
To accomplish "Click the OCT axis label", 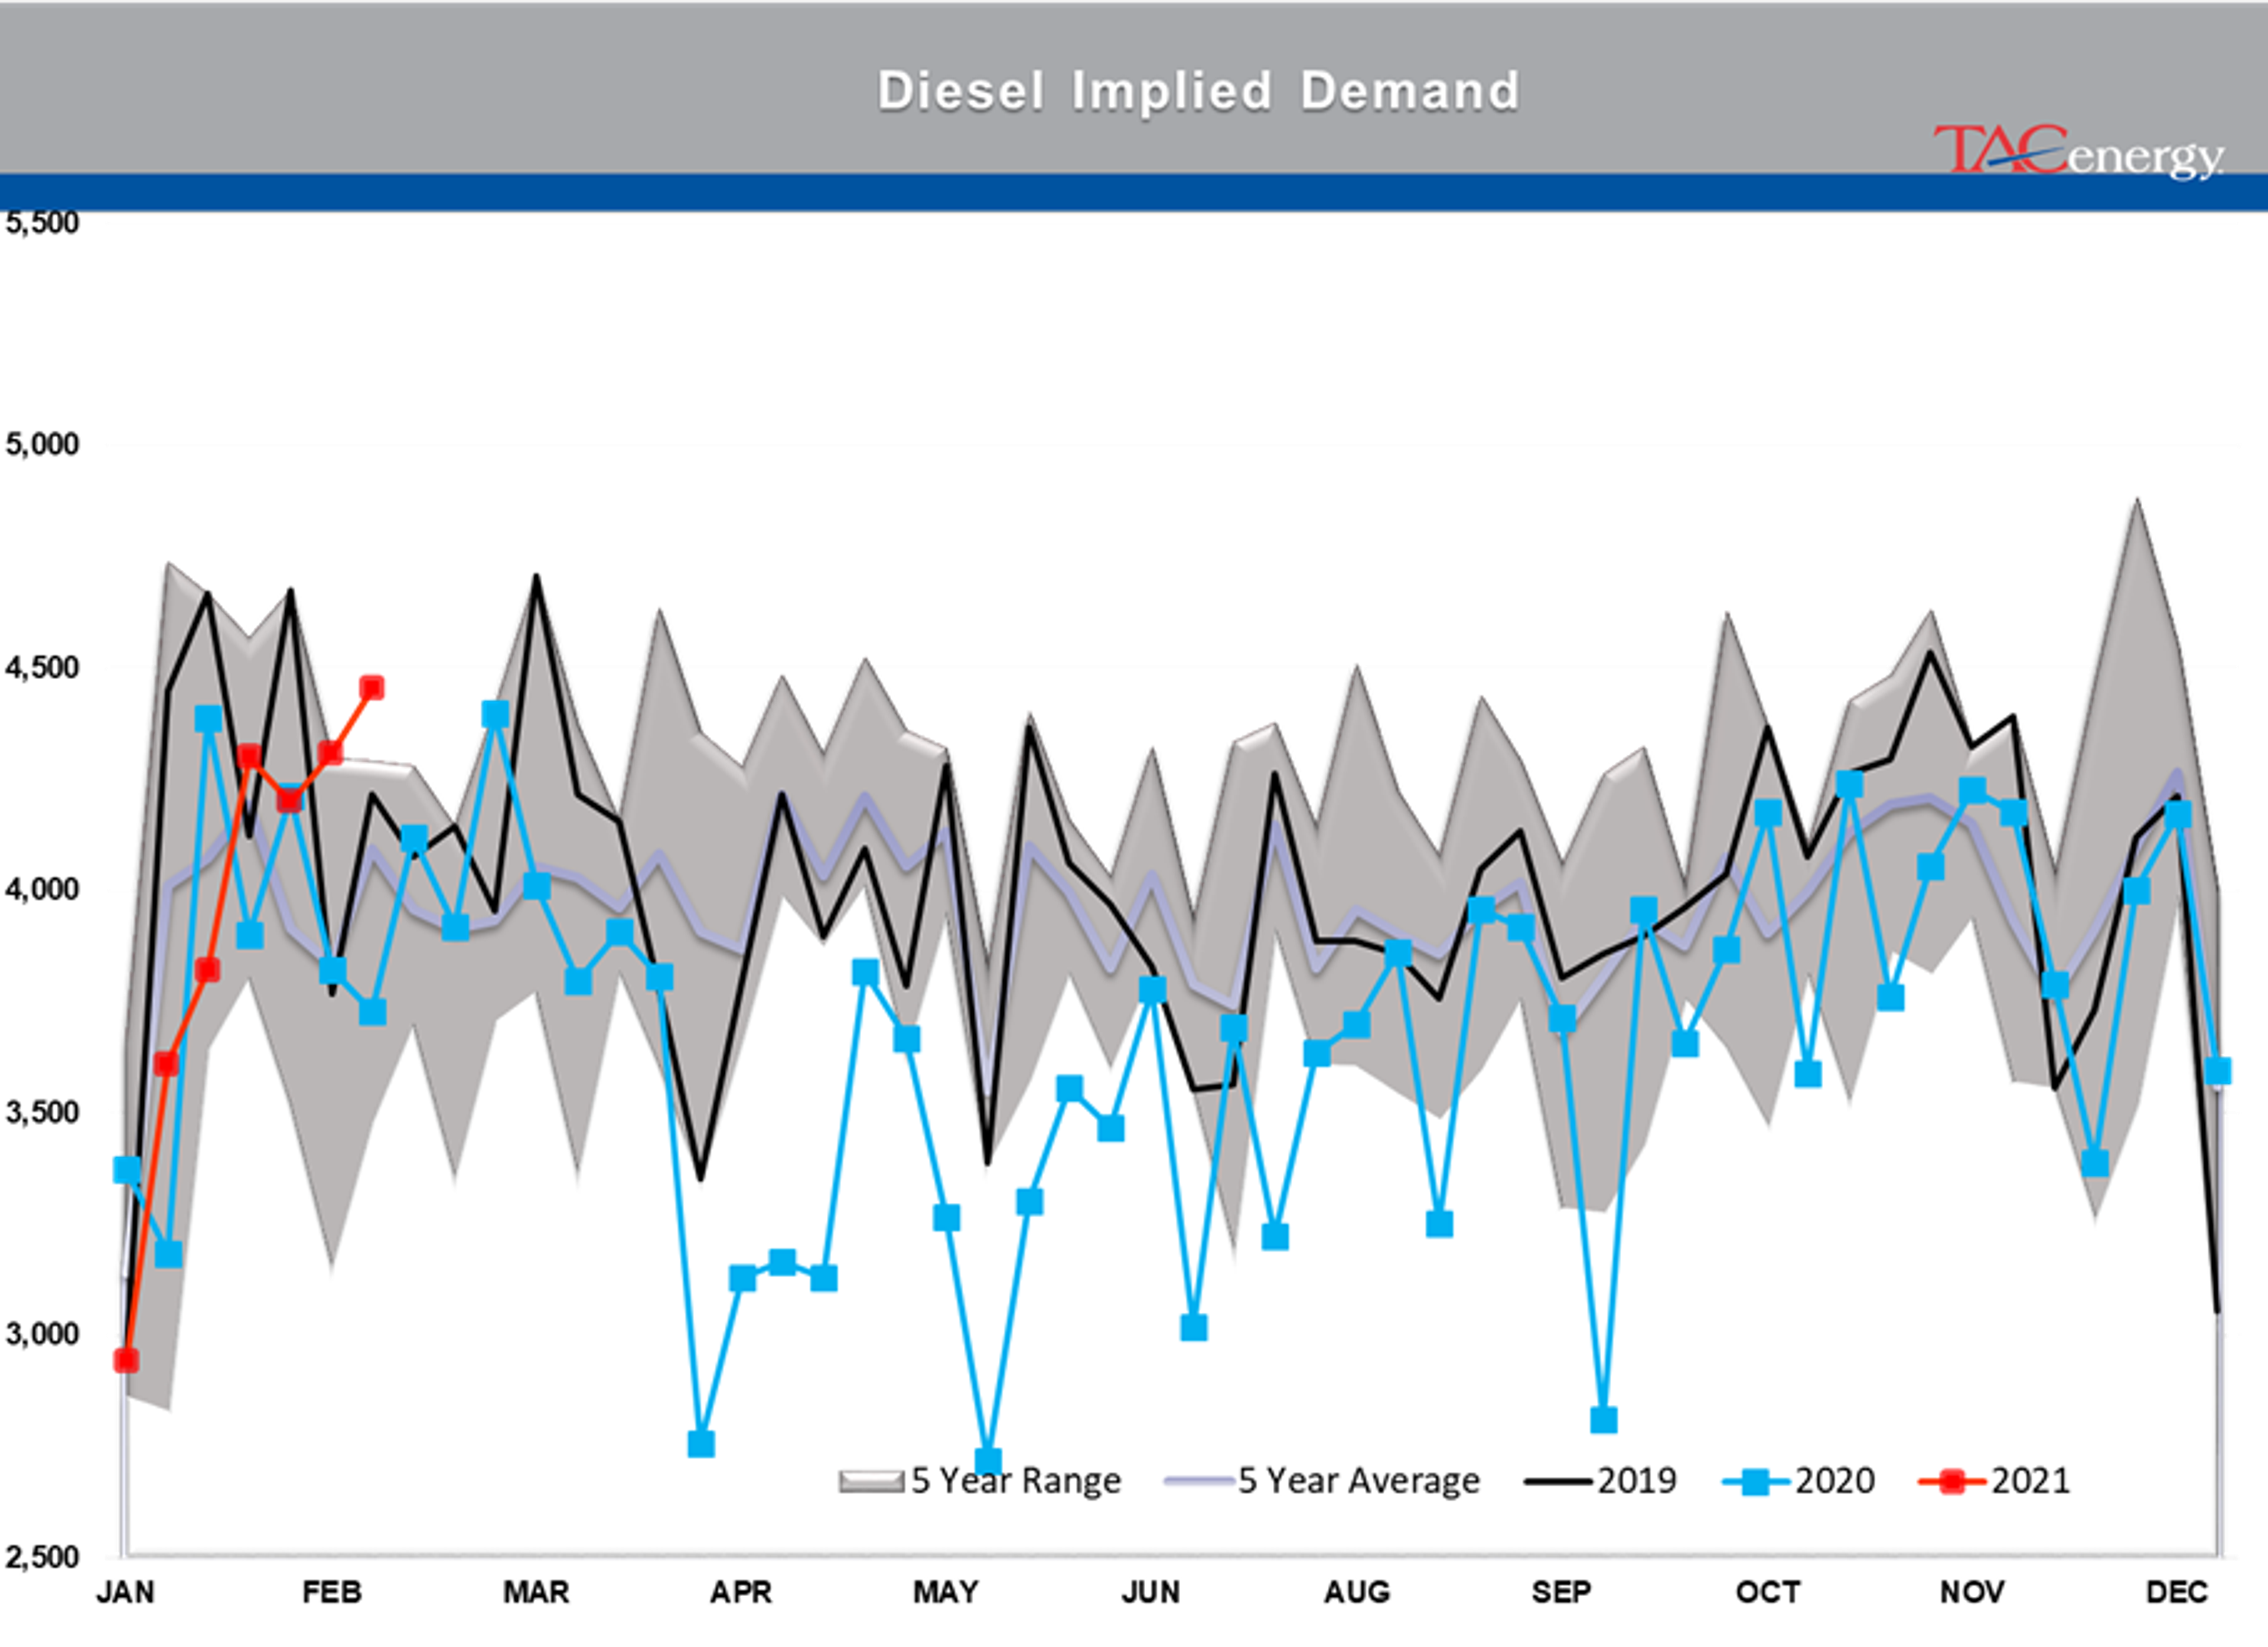I will [1768, 1593].
